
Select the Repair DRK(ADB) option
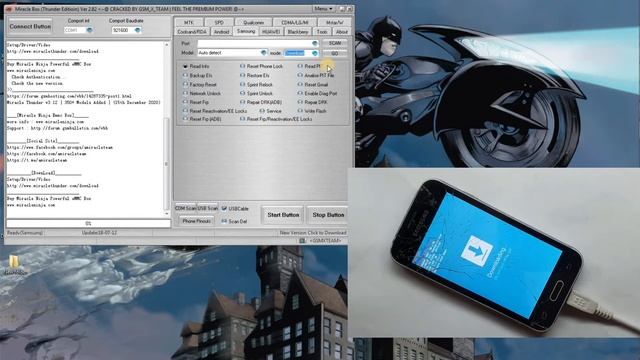click(x=261, y=102)
